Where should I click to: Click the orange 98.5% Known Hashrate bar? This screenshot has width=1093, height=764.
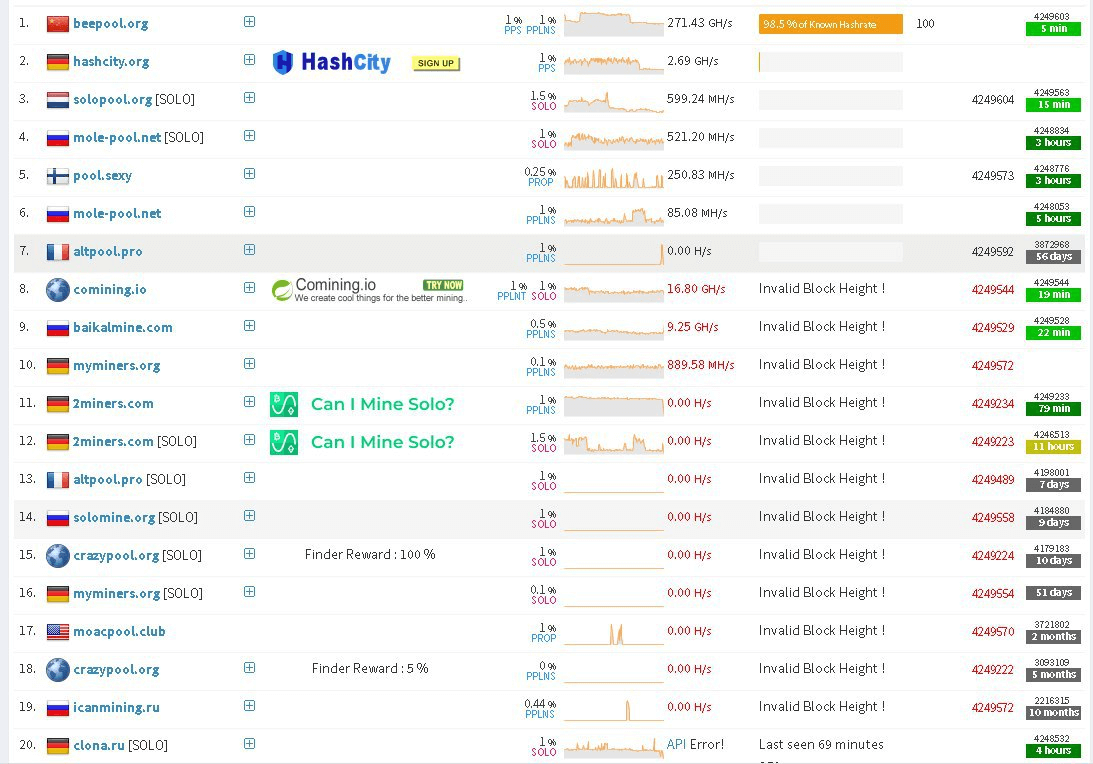tap(830, 24)
